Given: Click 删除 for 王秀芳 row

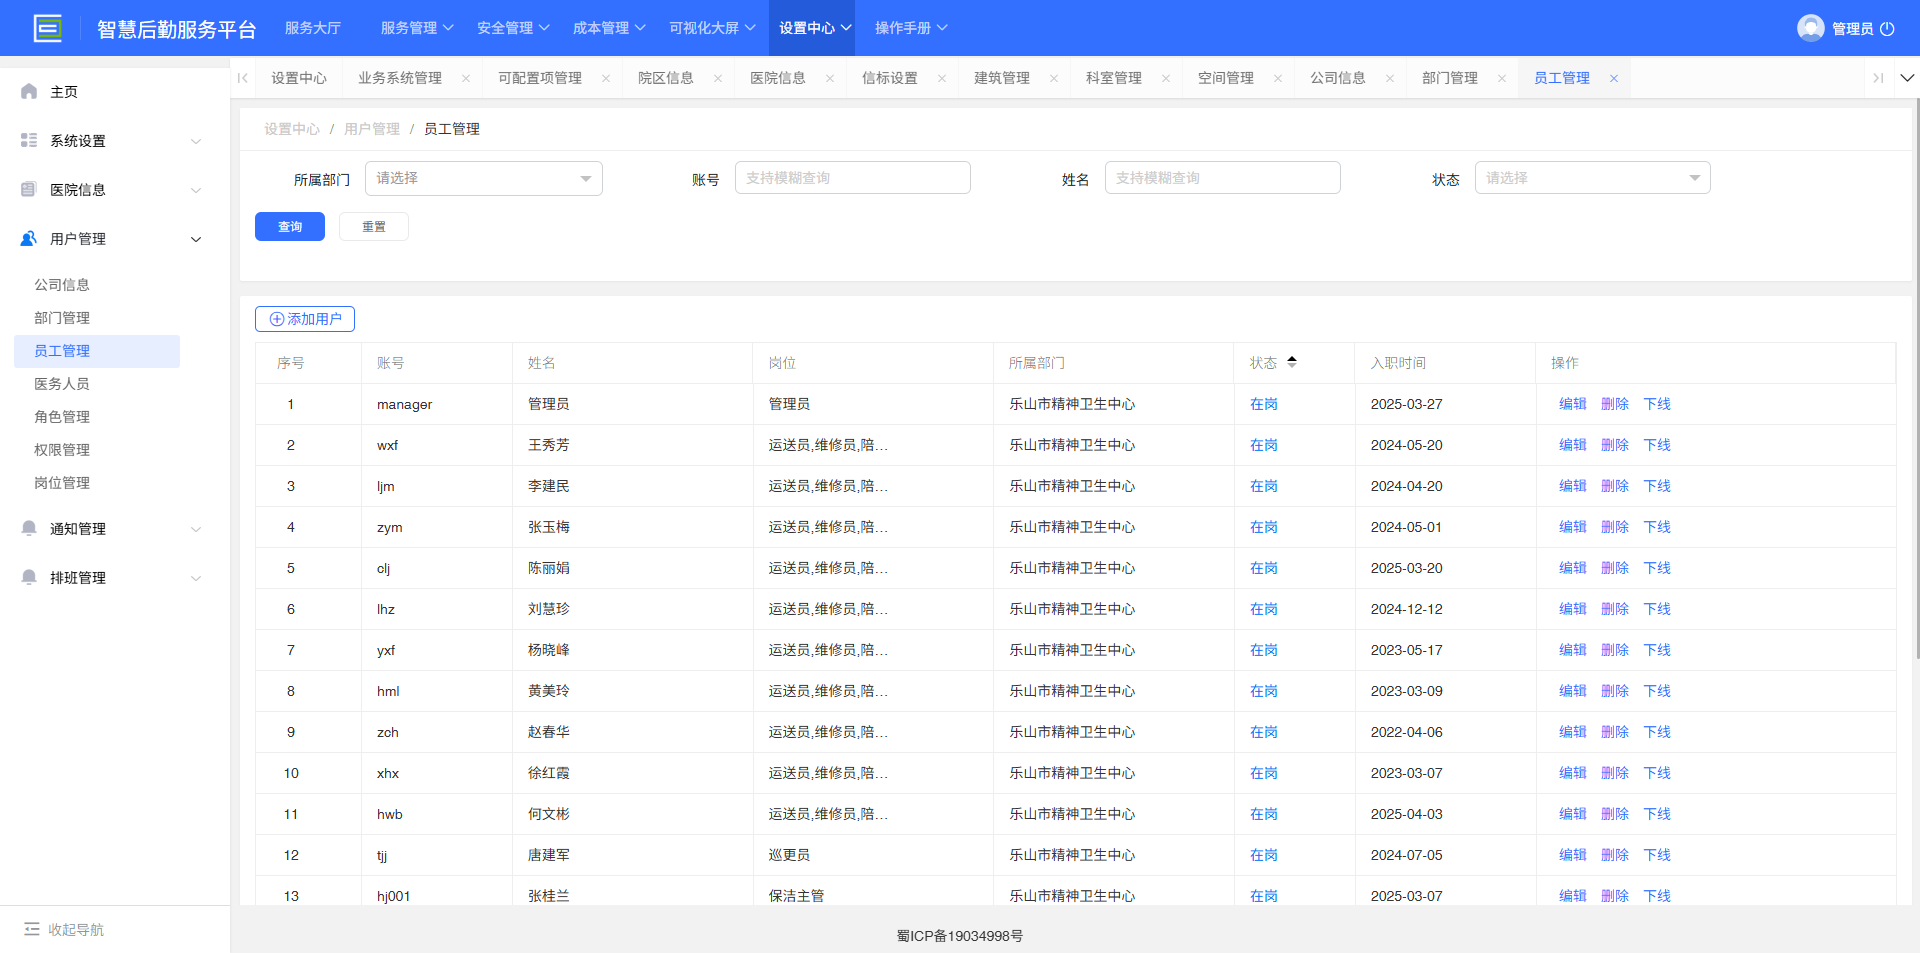Looking at the screenshot, I should coord(1615,445).
